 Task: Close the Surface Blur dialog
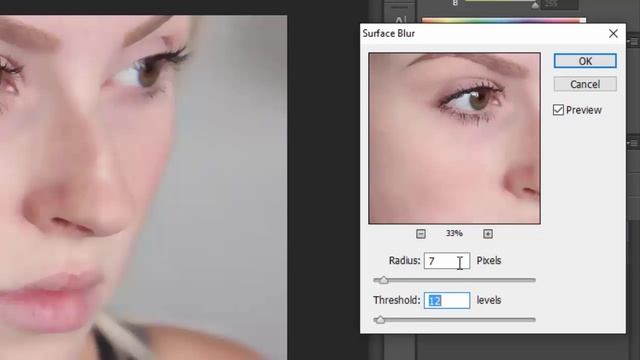click(x=613, y=33)
